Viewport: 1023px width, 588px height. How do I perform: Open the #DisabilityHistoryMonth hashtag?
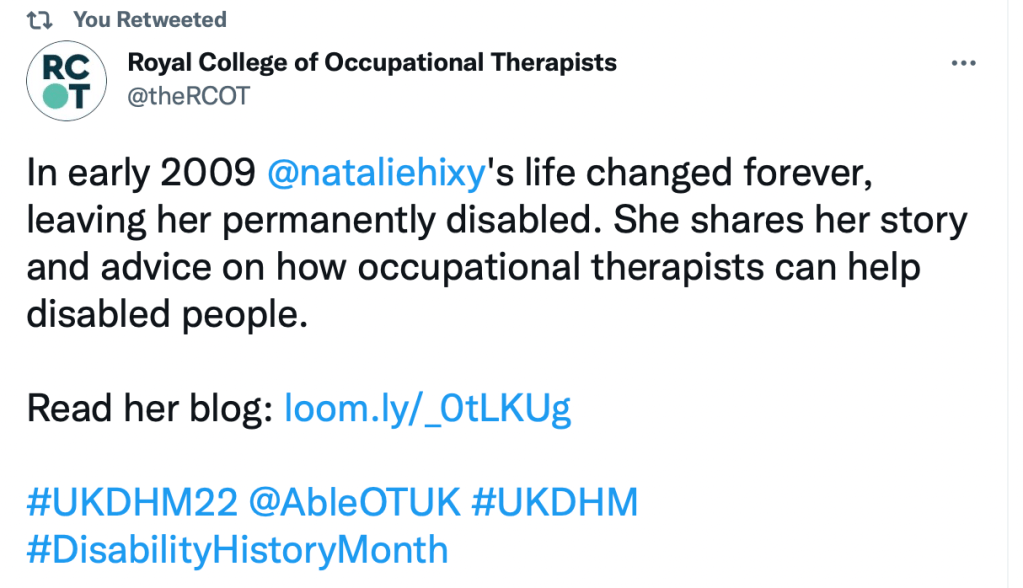[x=237, y=549]
